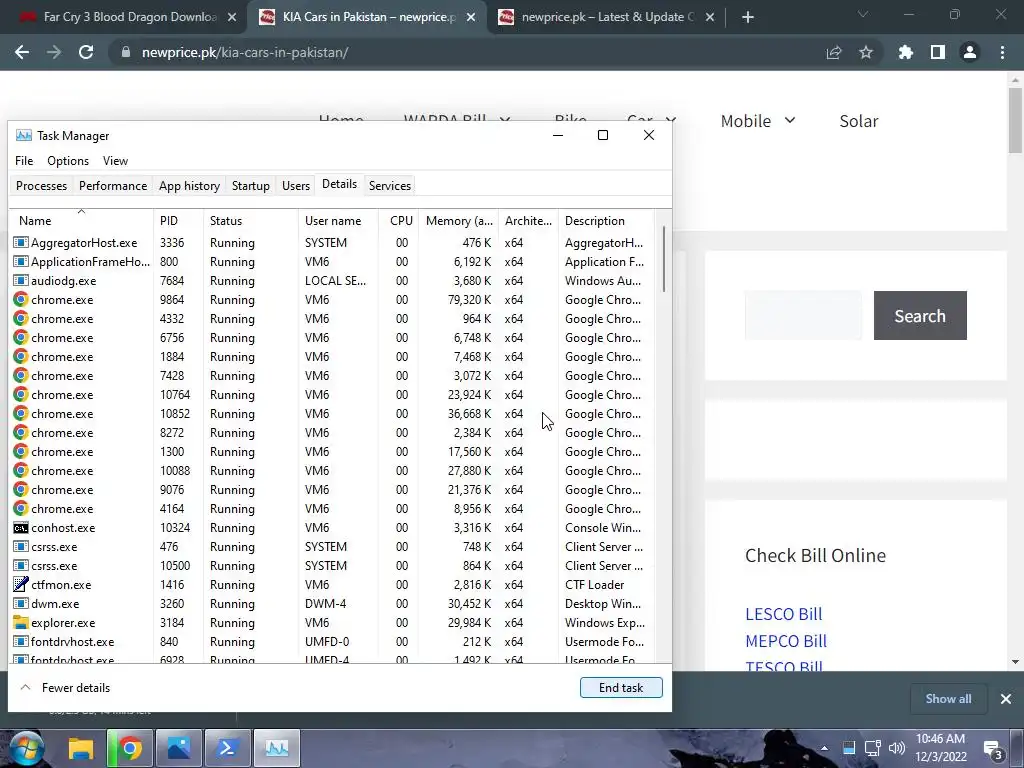Open the Chrome profile avatar
The height and width of the screenshot is (768, 1024).
(x=970, y=52)
